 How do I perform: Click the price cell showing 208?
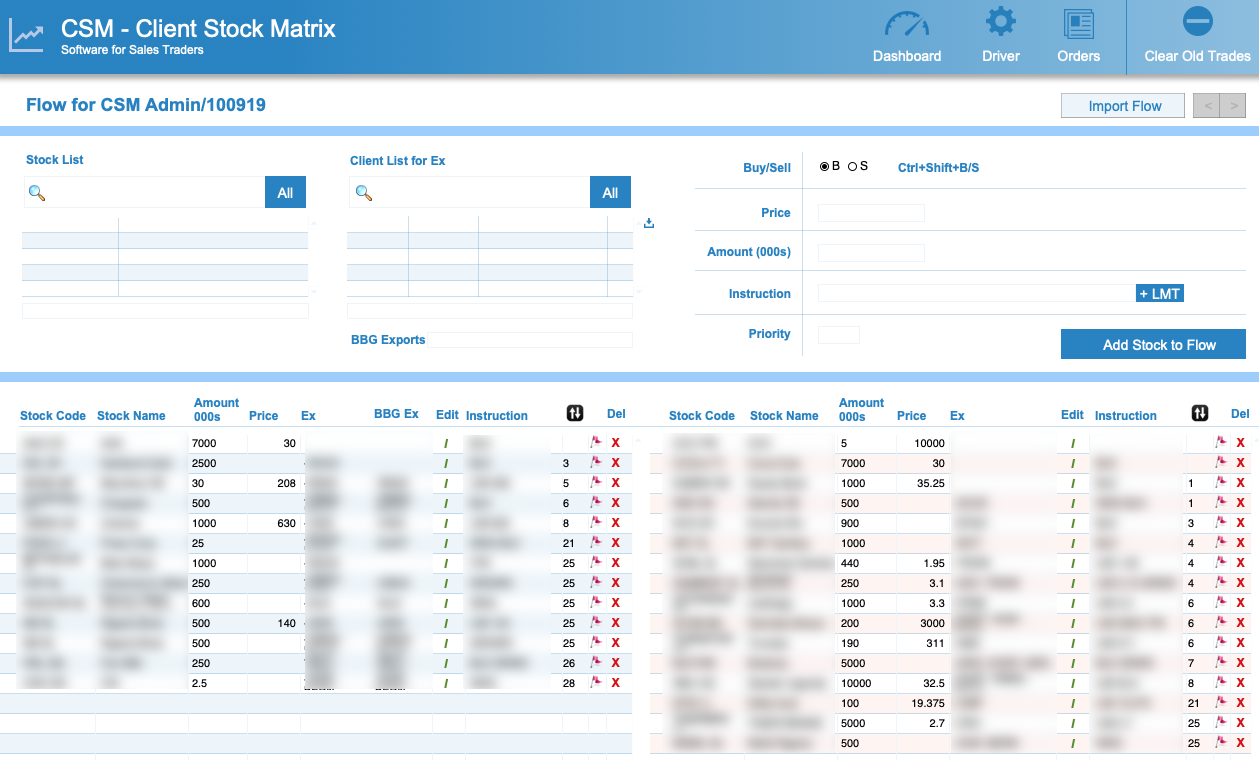[x=273, y=483]
